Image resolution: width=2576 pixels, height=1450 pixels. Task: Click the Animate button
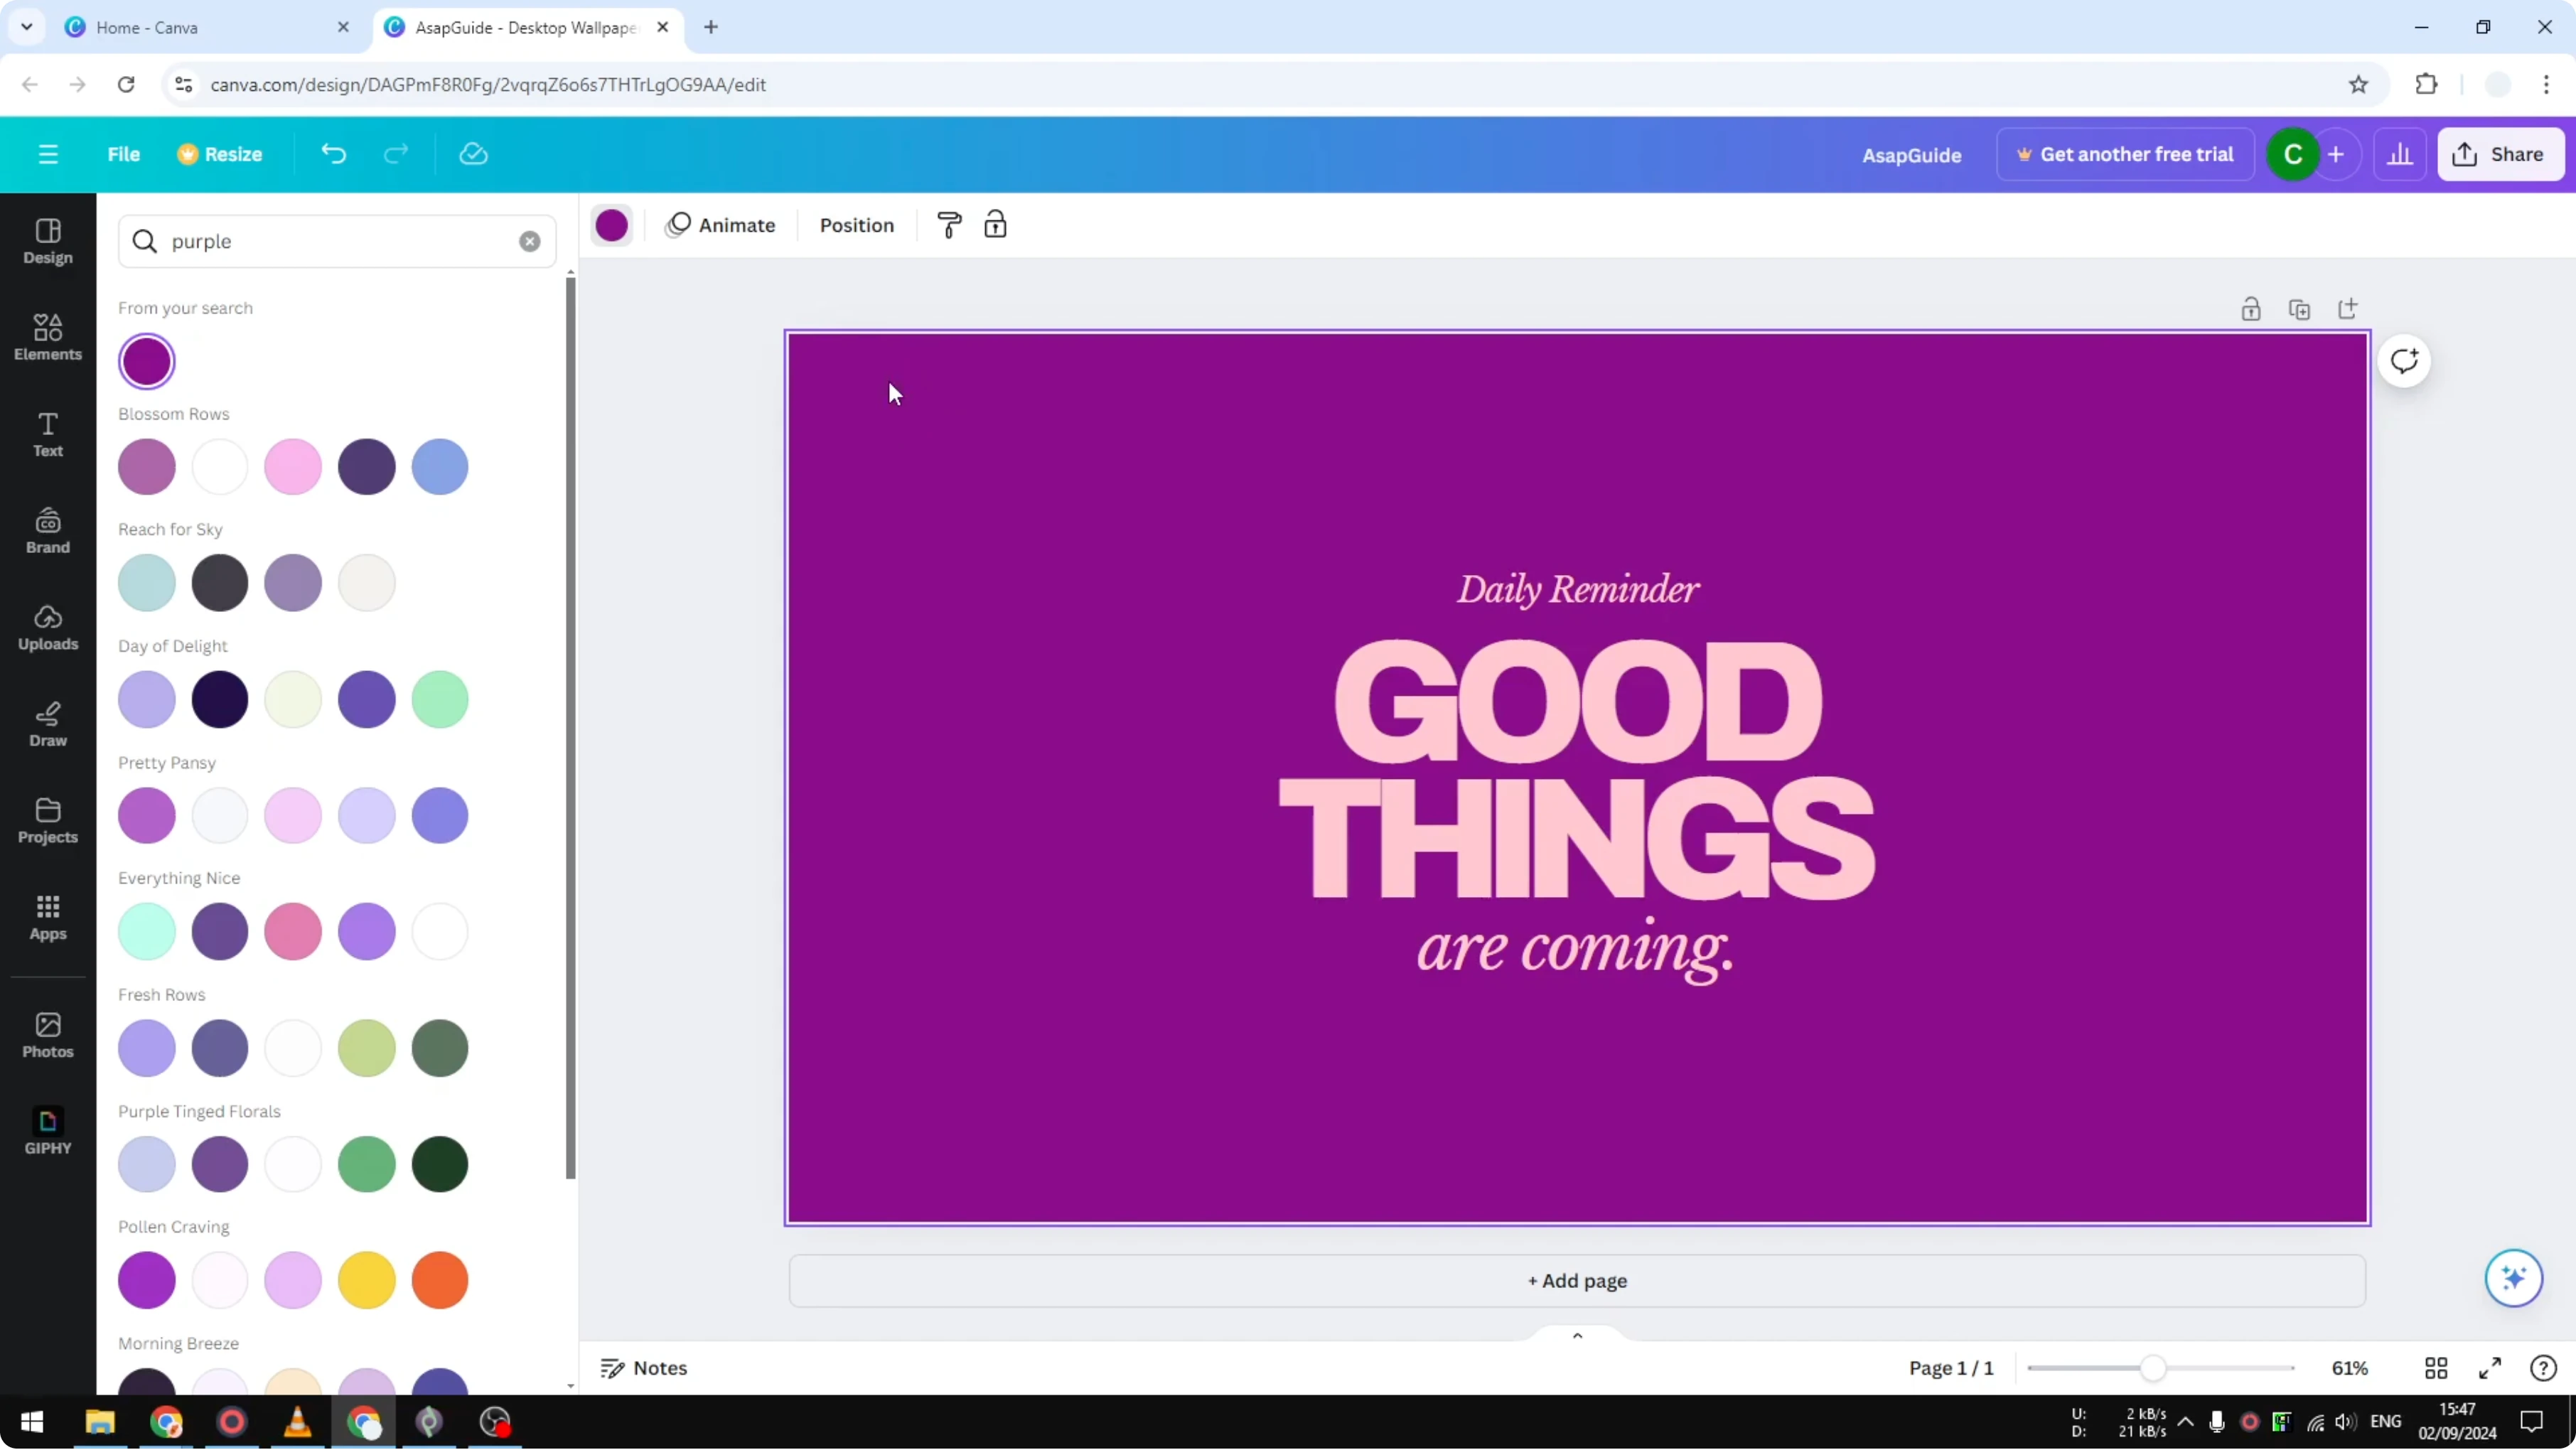(721, 225)
